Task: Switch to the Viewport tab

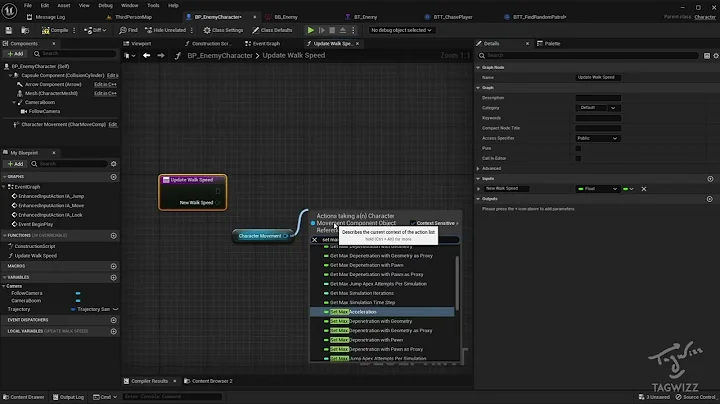Action: click(x=141, y=44)
